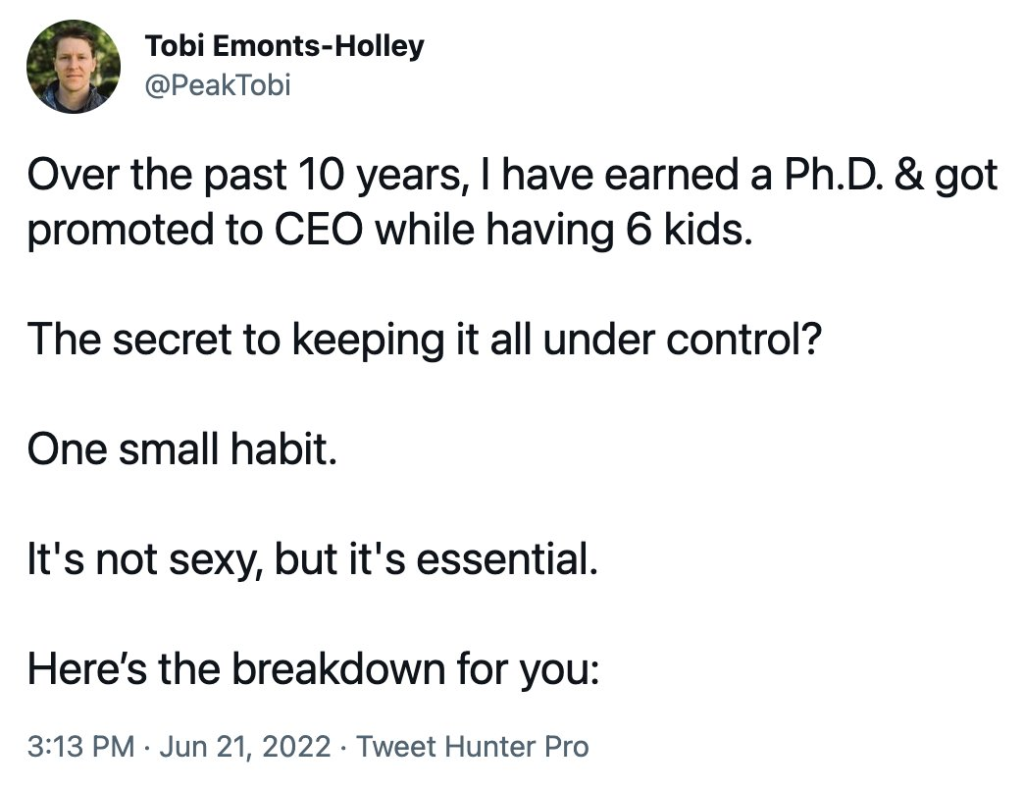Click the 3:13 PM timestamp

pyautogui.click(x=81, y=746)
